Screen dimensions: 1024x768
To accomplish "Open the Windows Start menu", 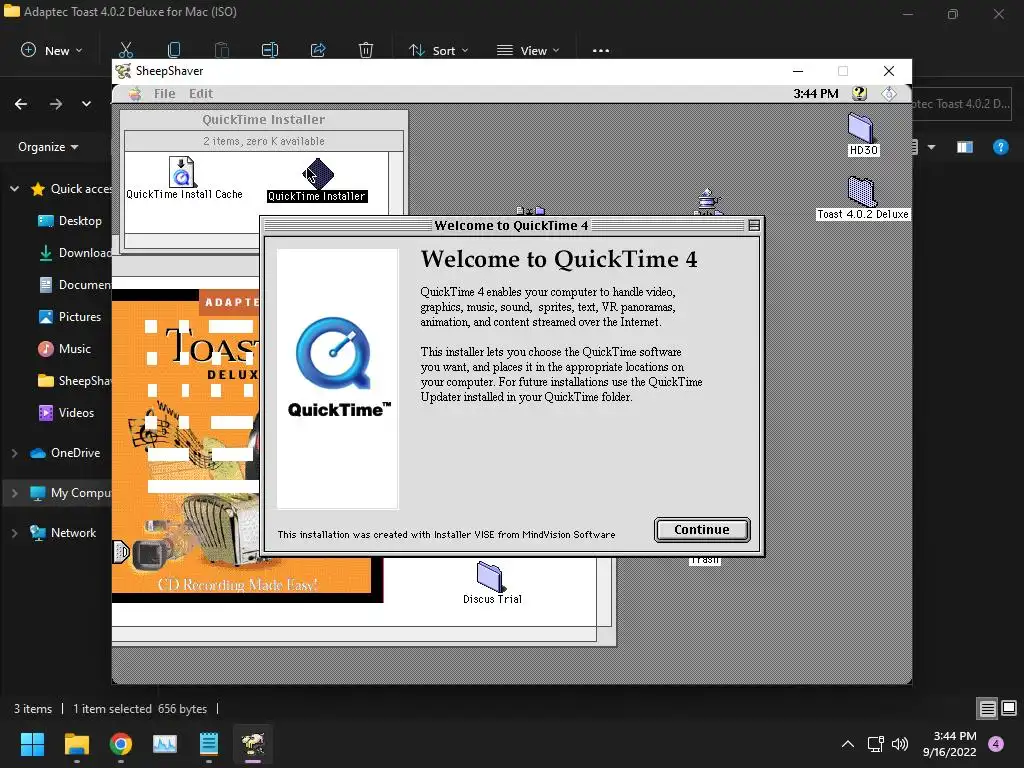I will [32, 744].
